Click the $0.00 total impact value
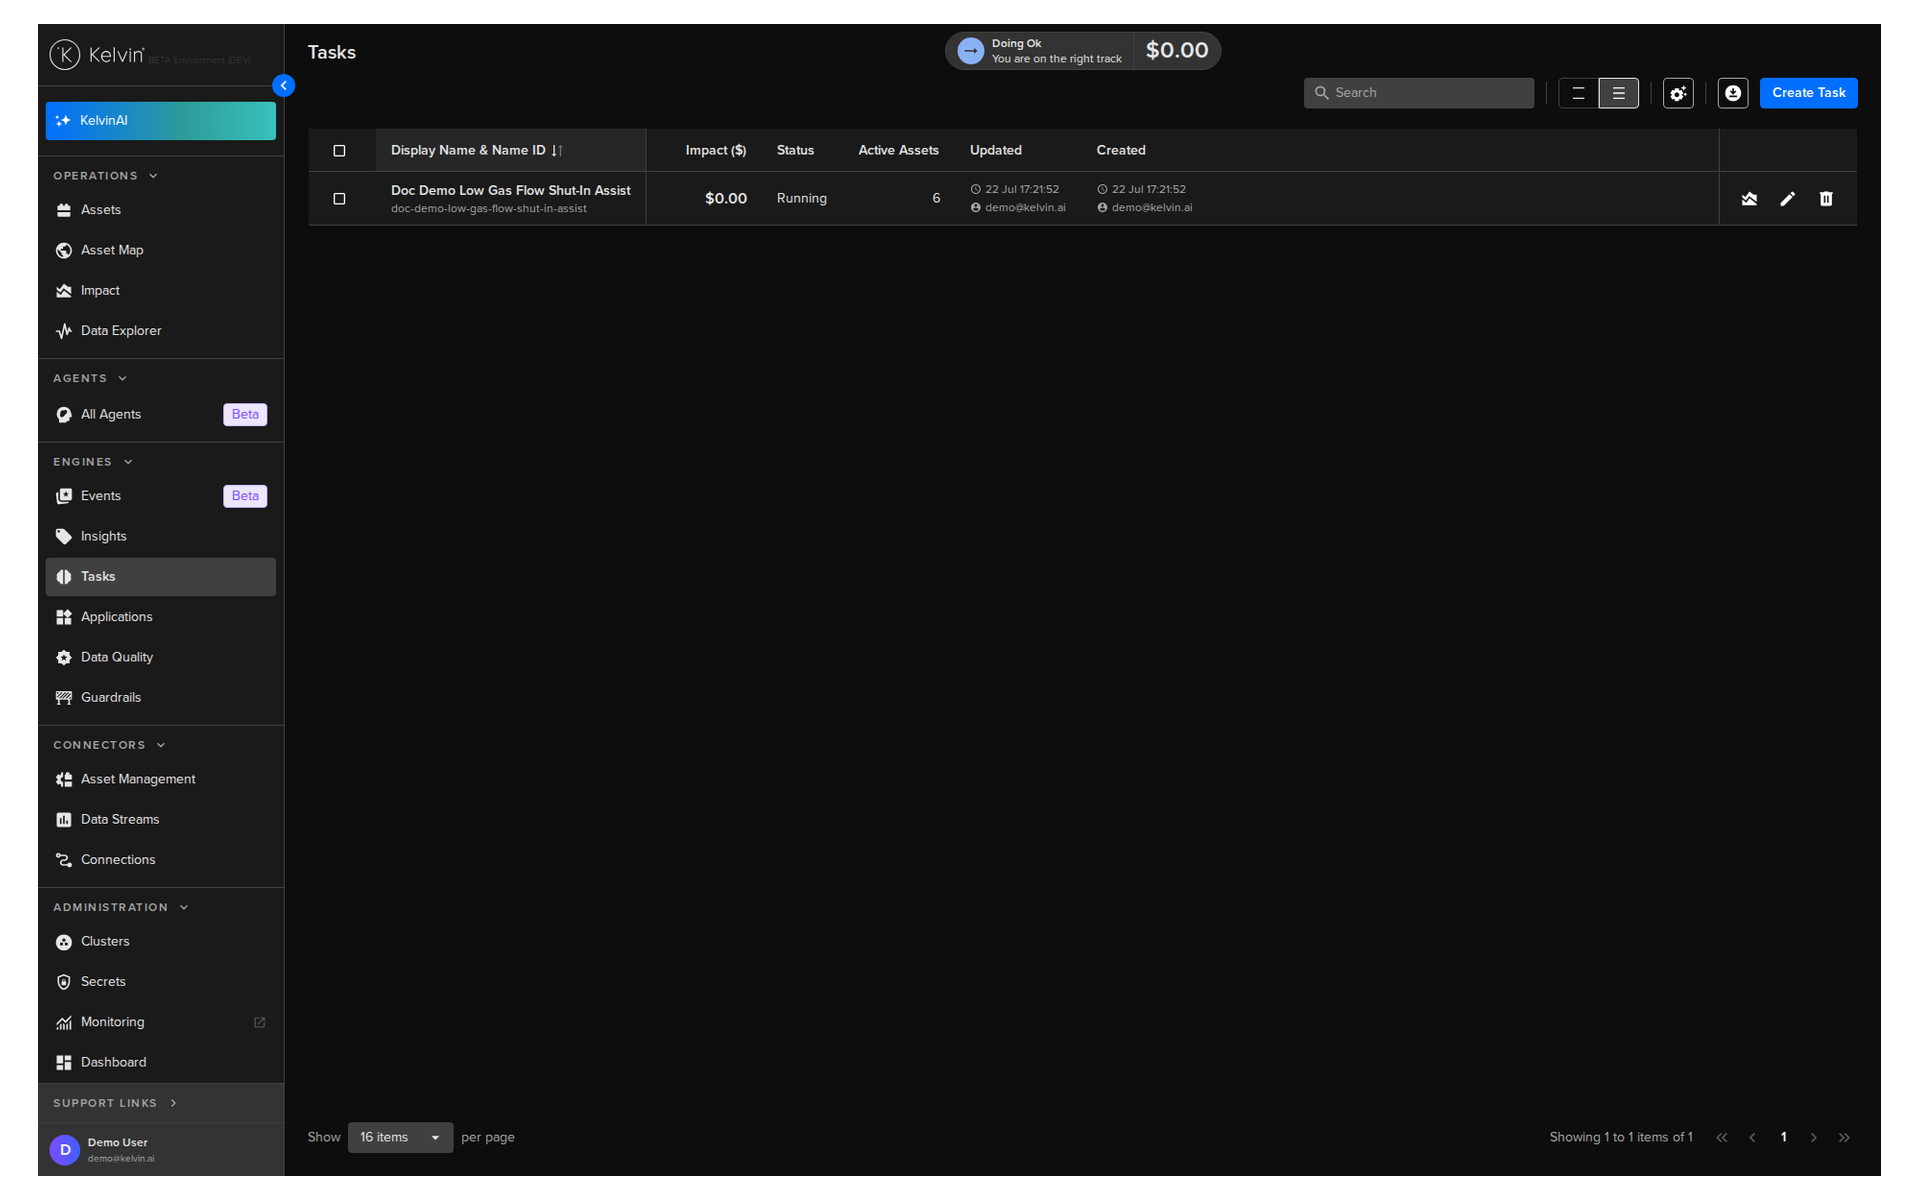The image size is (1920, 1200). pyautogui.click(x=1176, y=51)
